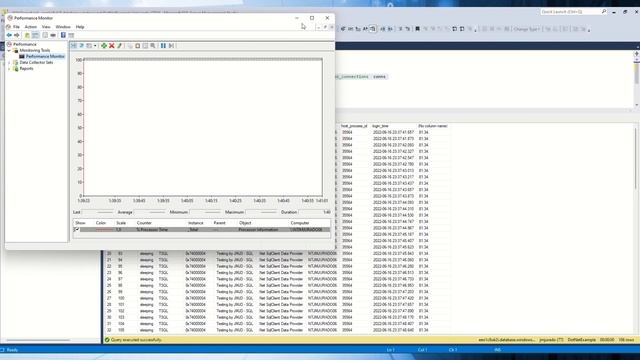
Task: Click the Scale column header
Action: [121, 223]
